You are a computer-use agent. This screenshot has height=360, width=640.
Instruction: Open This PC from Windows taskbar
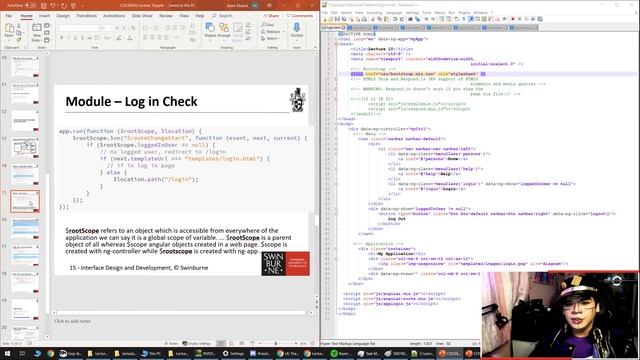pyautogui.click(x=151, y=353)
